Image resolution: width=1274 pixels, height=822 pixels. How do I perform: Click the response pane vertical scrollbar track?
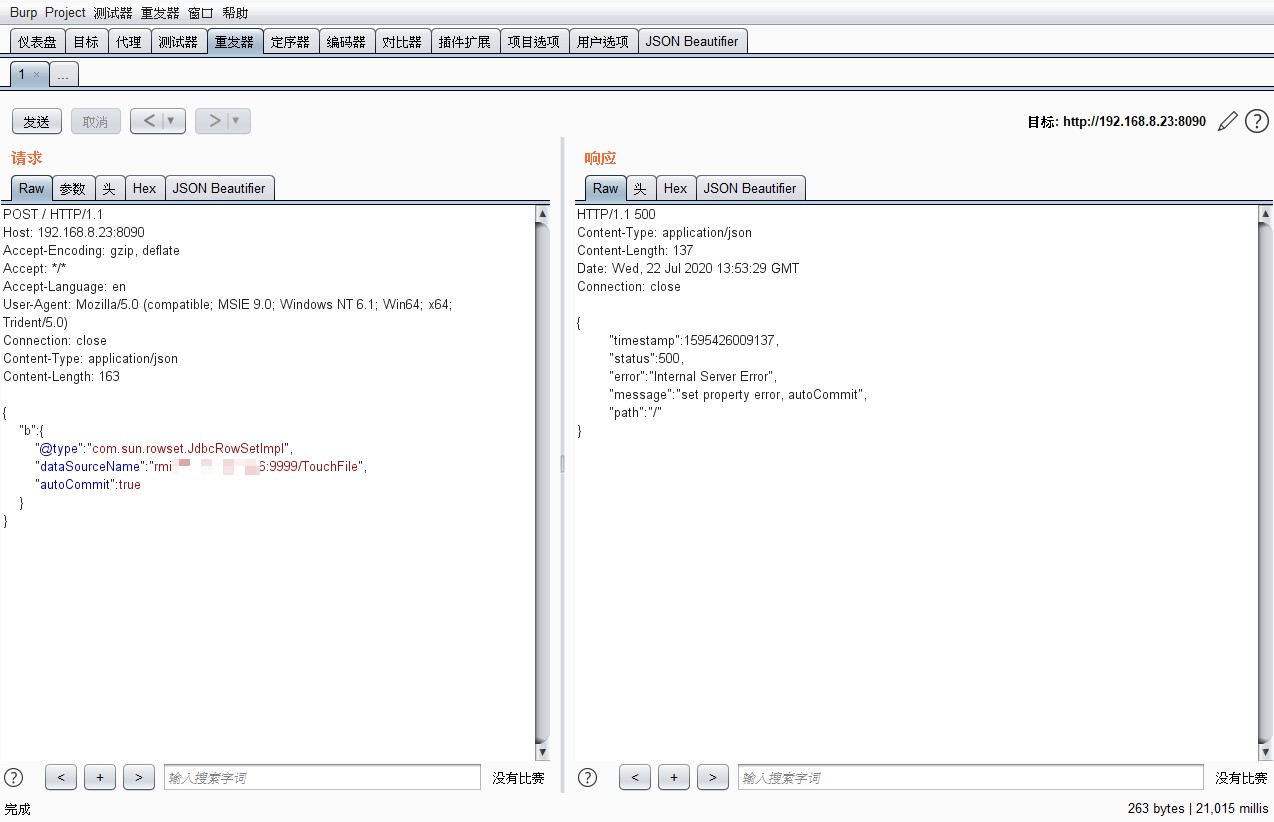[1265, 483]
